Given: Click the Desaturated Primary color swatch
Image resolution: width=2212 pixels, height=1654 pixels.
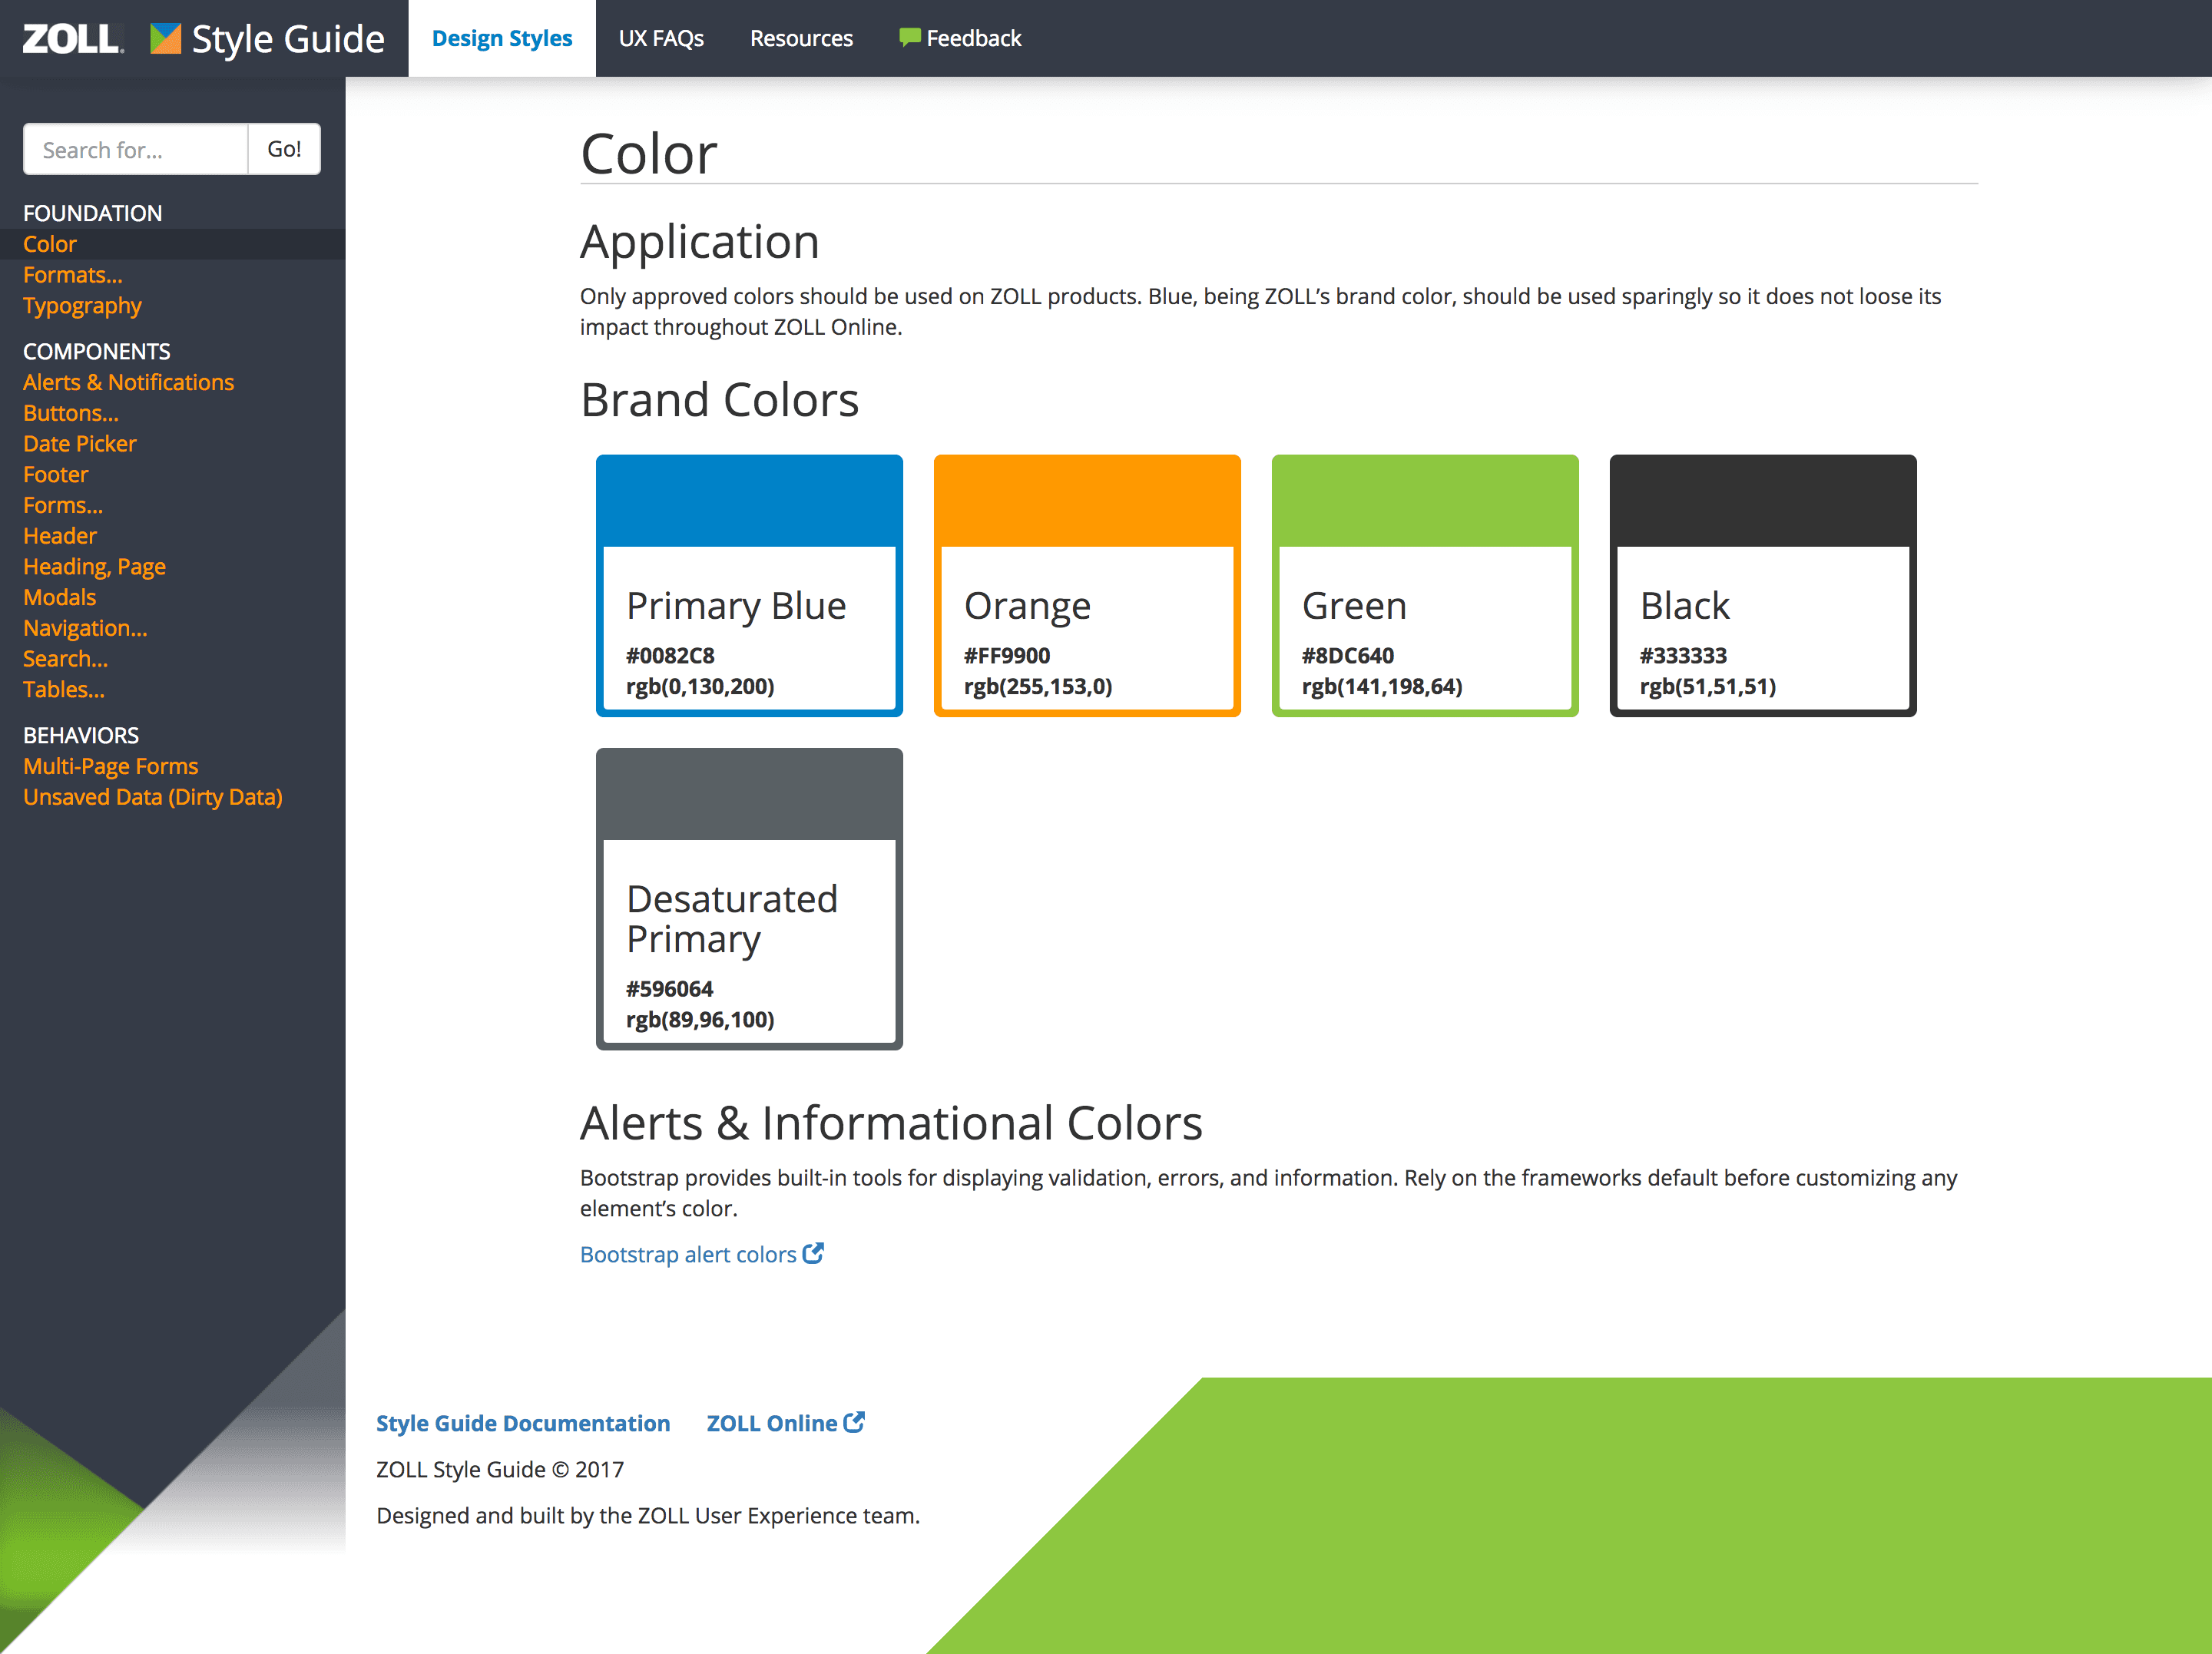Looking at the screenshot, I should [x=749, y=899].
